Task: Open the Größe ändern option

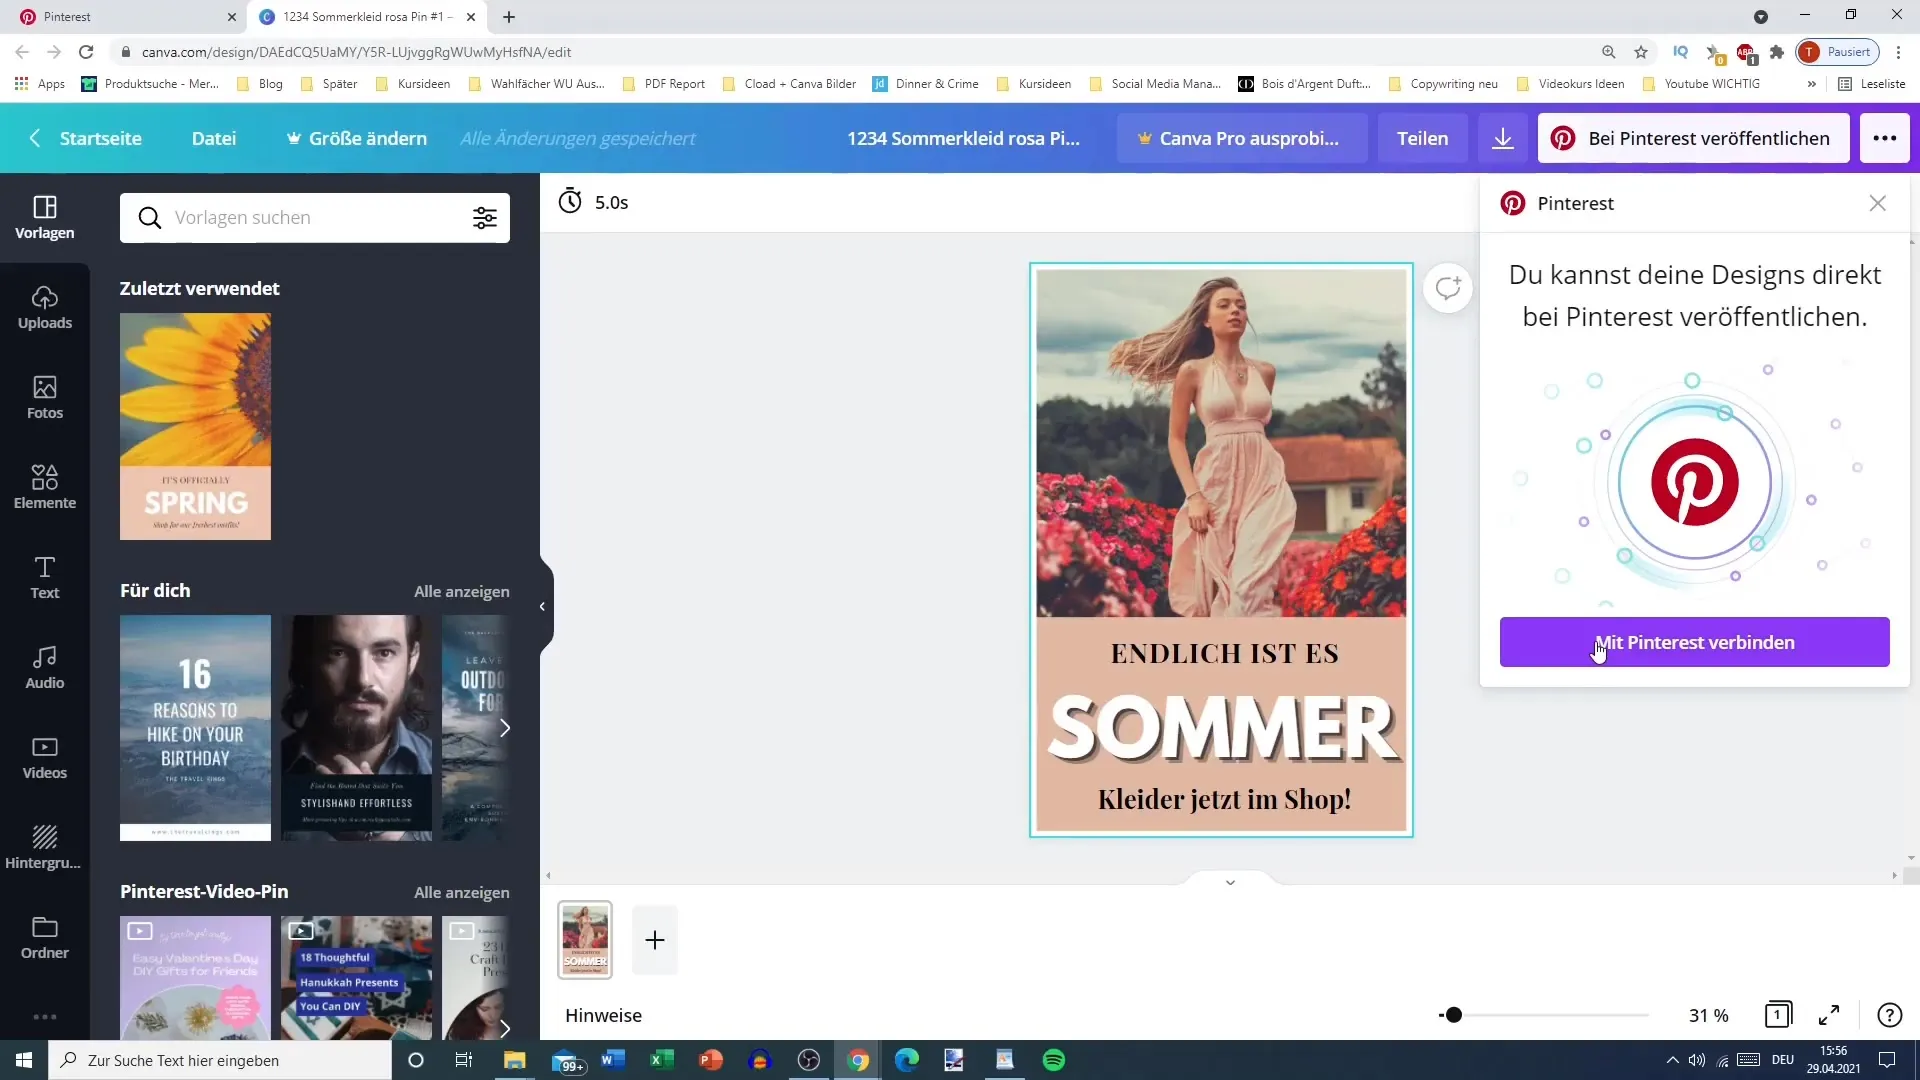Action: (357, 138)
